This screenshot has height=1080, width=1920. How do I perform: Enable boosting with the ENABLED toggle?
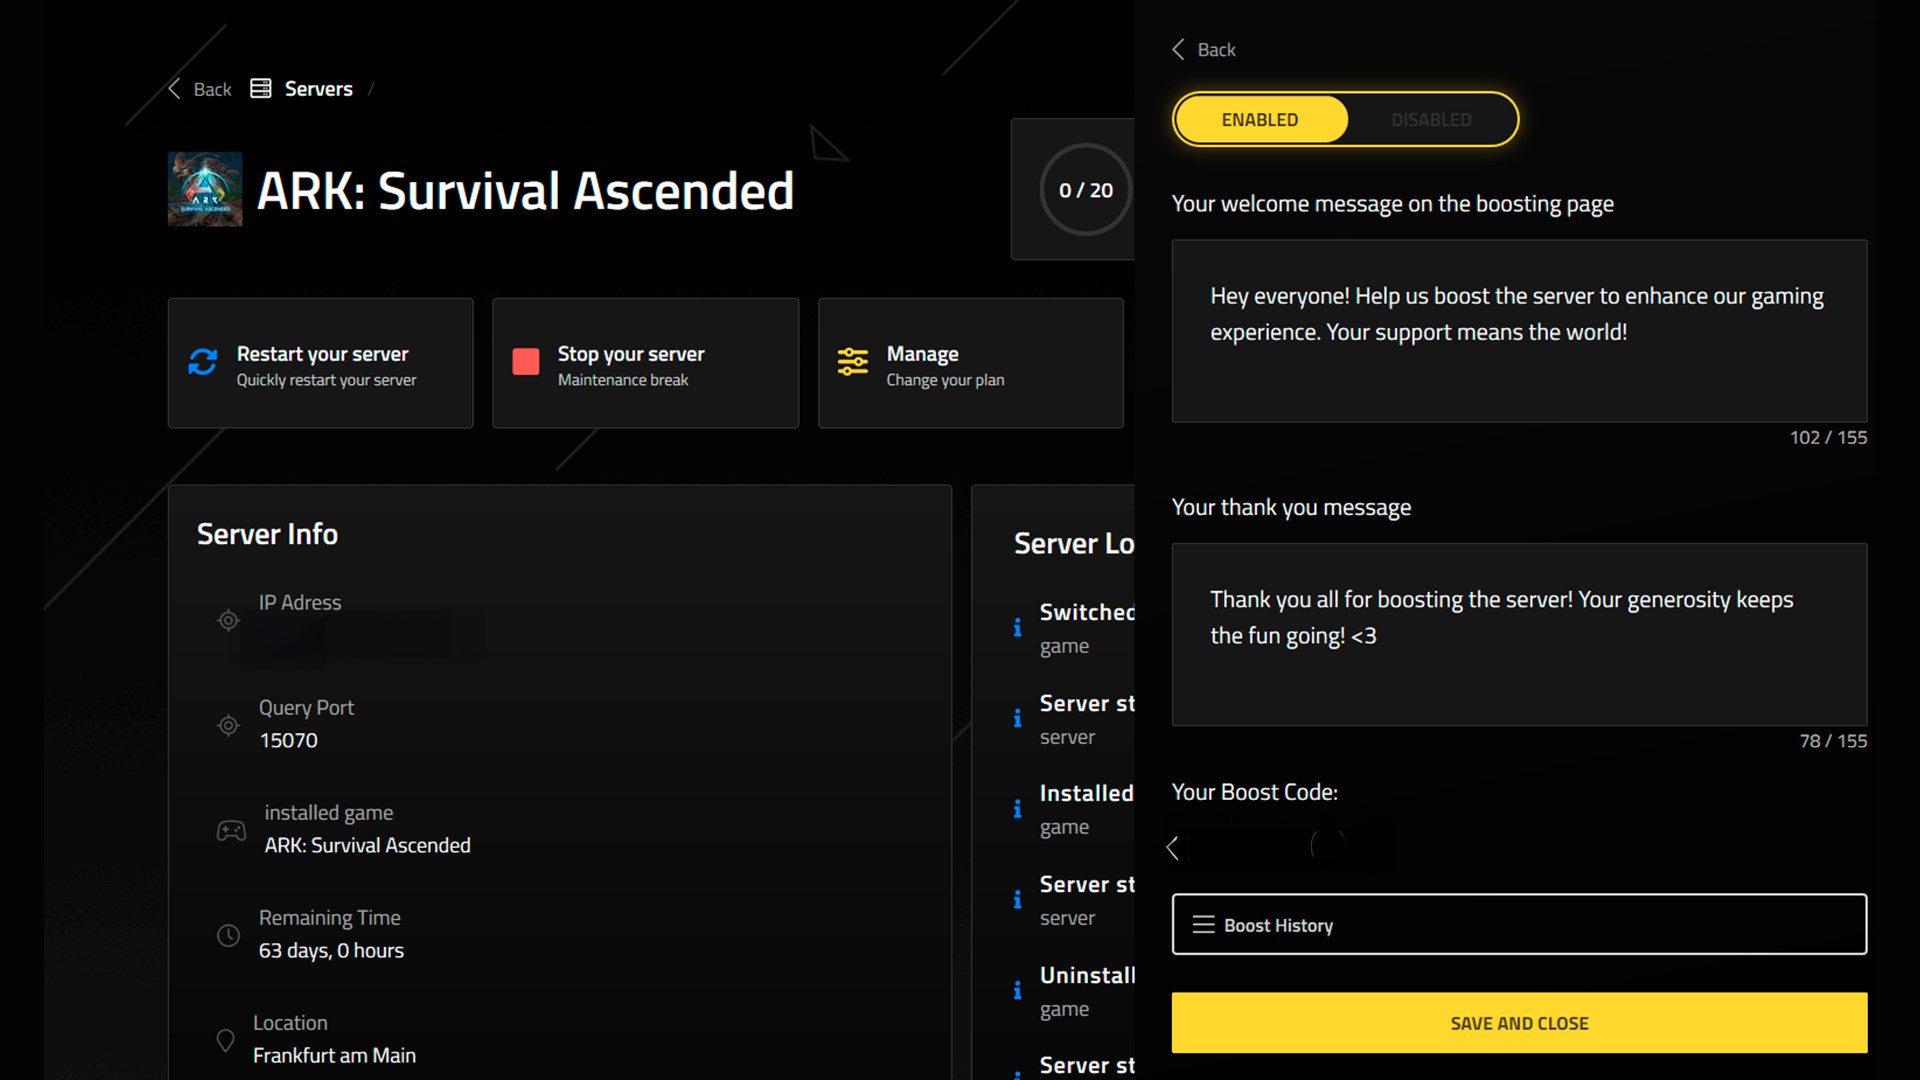[1259, 119]
